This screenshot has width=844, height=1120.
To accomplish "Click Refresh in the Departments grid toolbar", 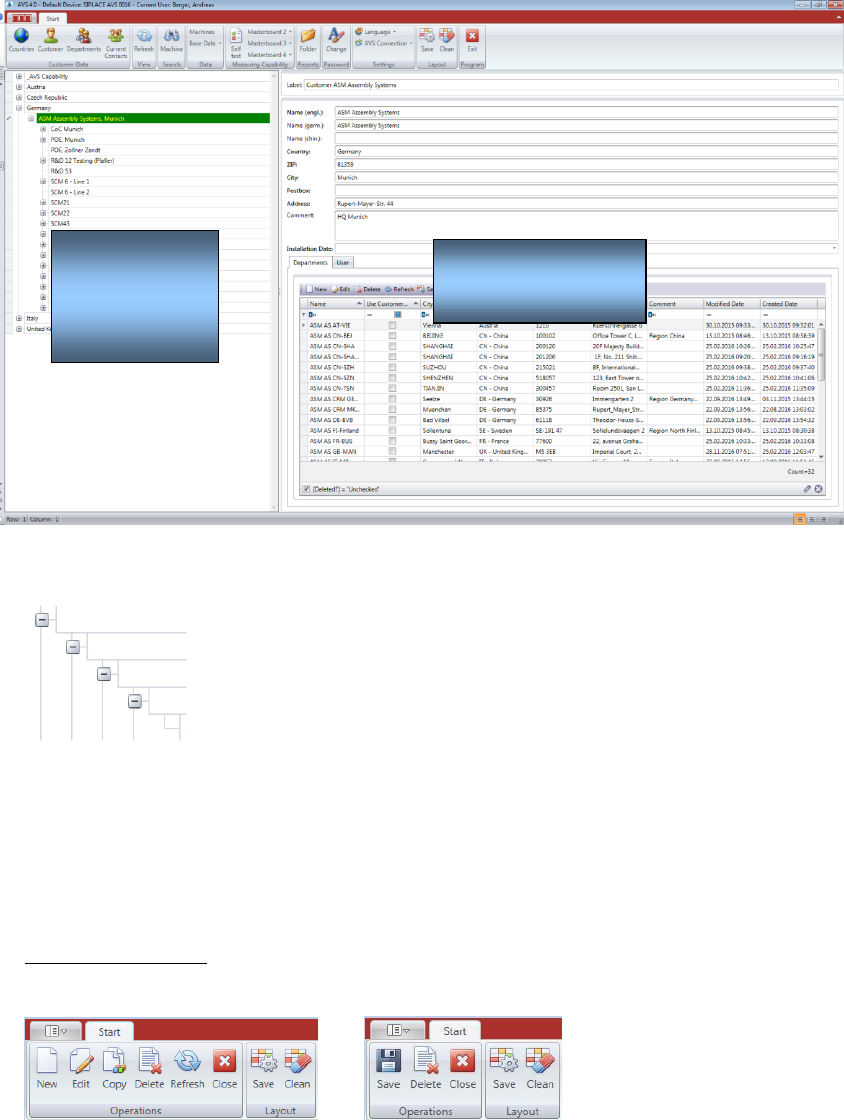I will 399,289.
